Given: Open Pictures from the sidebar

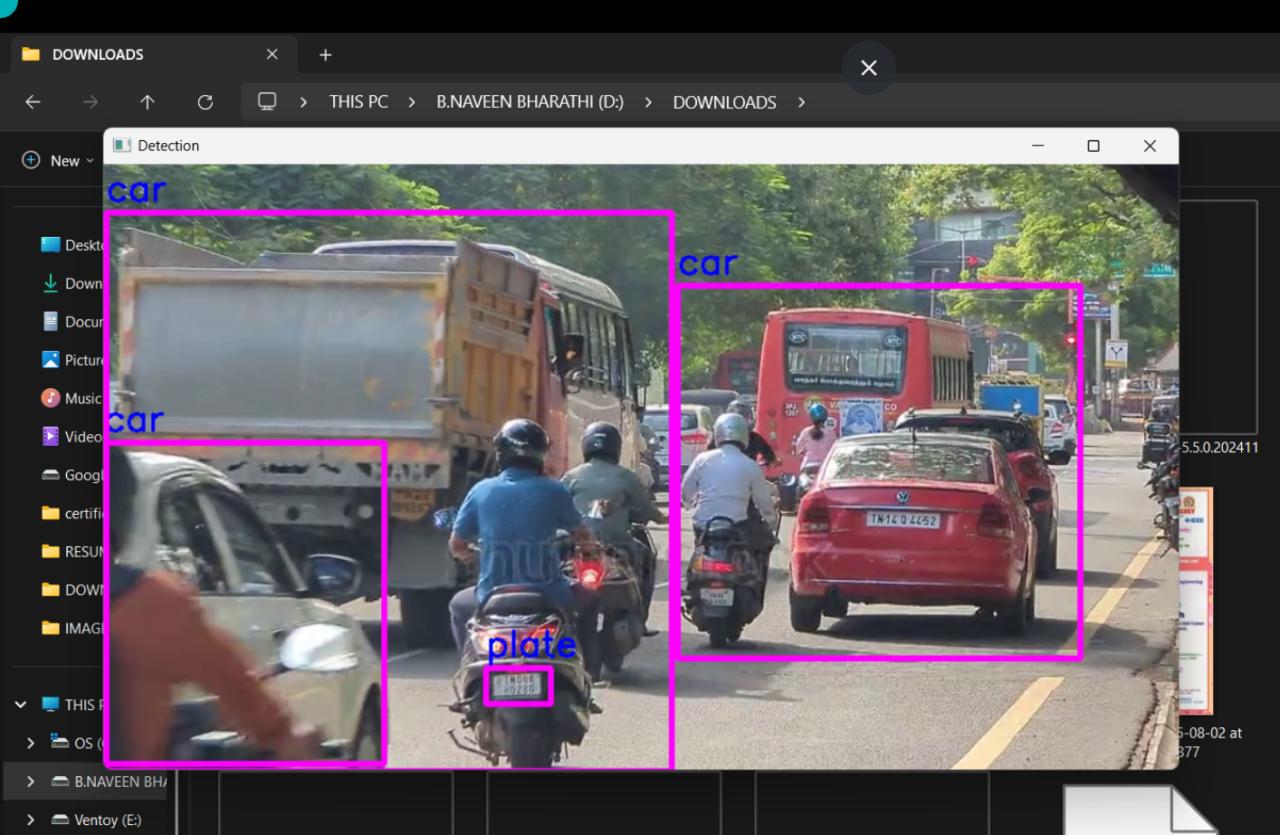Looking at the screenshot, I should pos(72,360).
